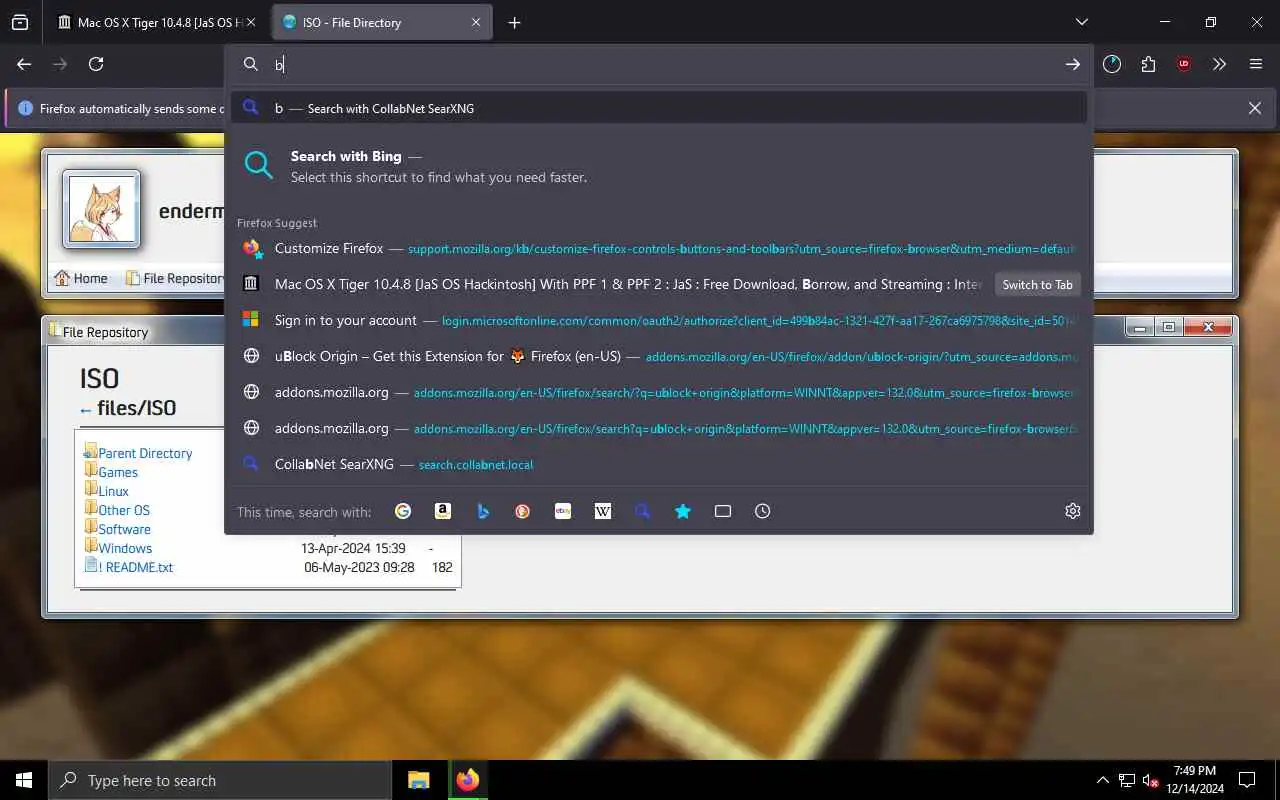The width and height of the screenshot is (1280, 800).
Task: Open the download progress indicator
Action: (1112, 64)
